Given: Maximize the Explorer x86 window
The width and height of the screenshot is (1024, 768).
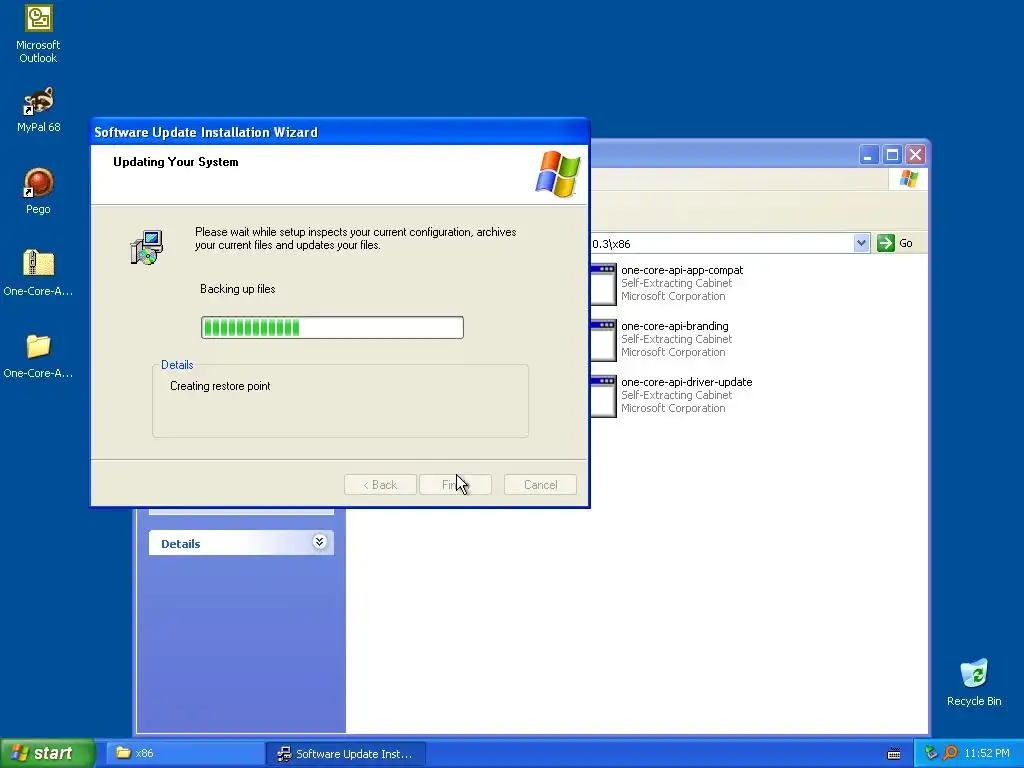Looking at the screenshot, I should [x=892, y=155].
